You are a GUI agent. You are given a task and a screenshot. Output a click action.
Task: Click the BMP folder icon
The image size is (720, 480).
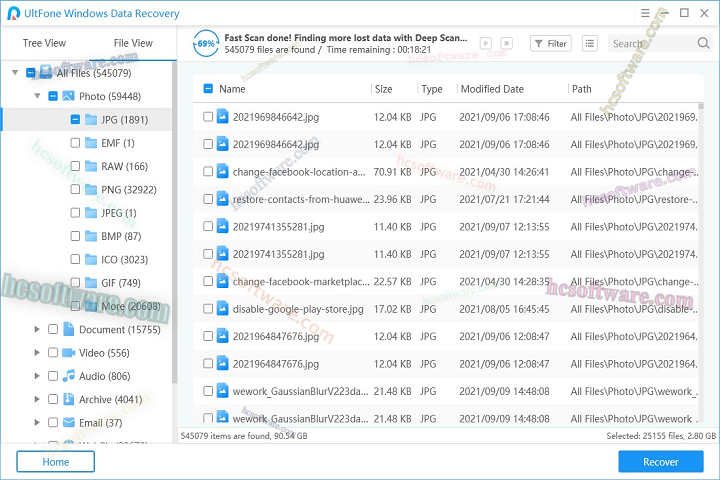pyautogui.click(x=91, y=236)
